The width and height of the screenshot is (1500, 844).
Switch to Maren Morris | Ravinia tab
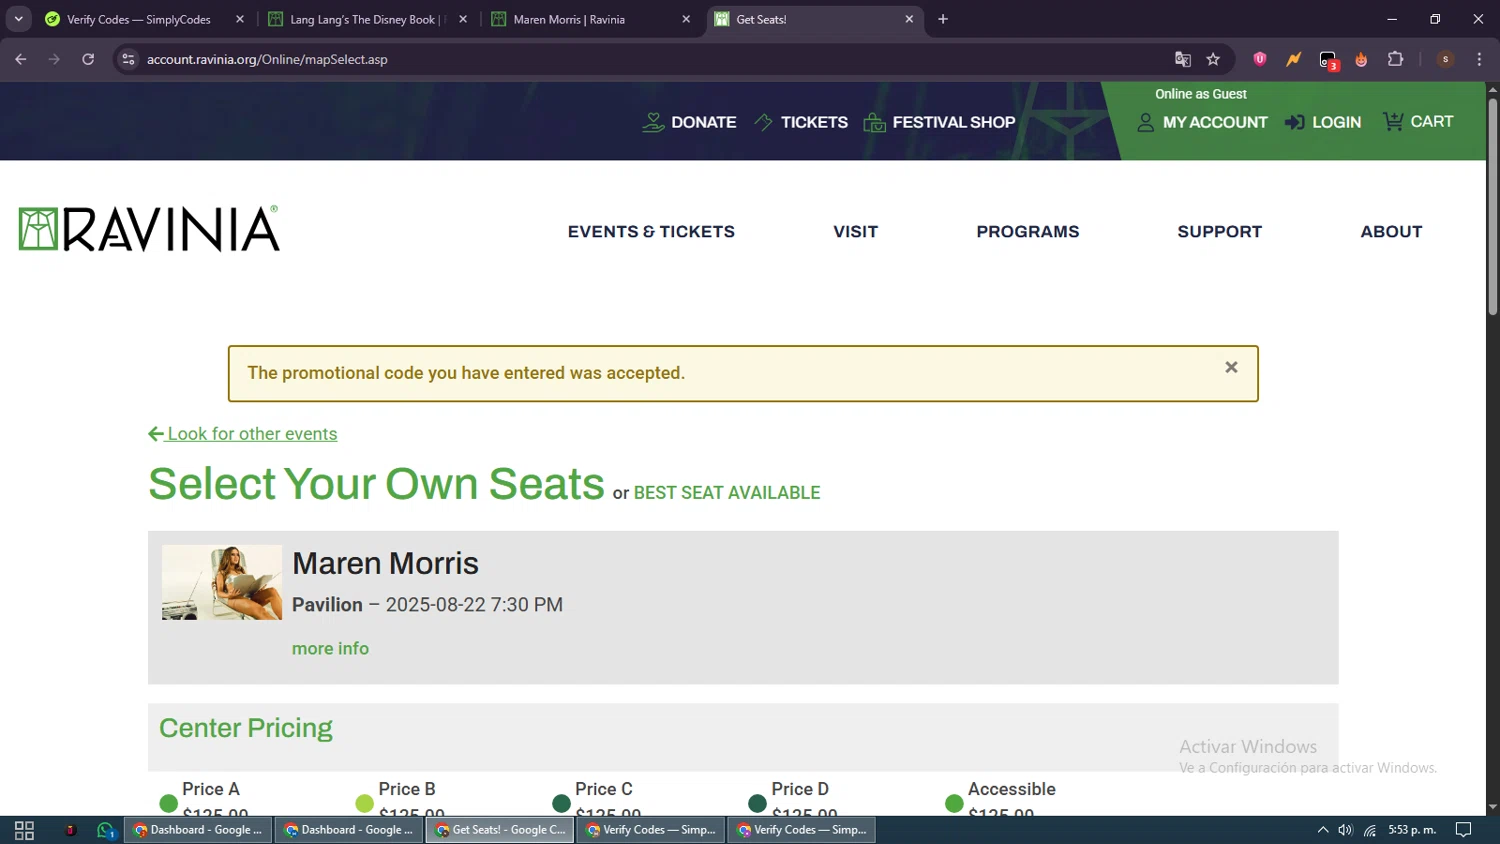pos(569,19)
